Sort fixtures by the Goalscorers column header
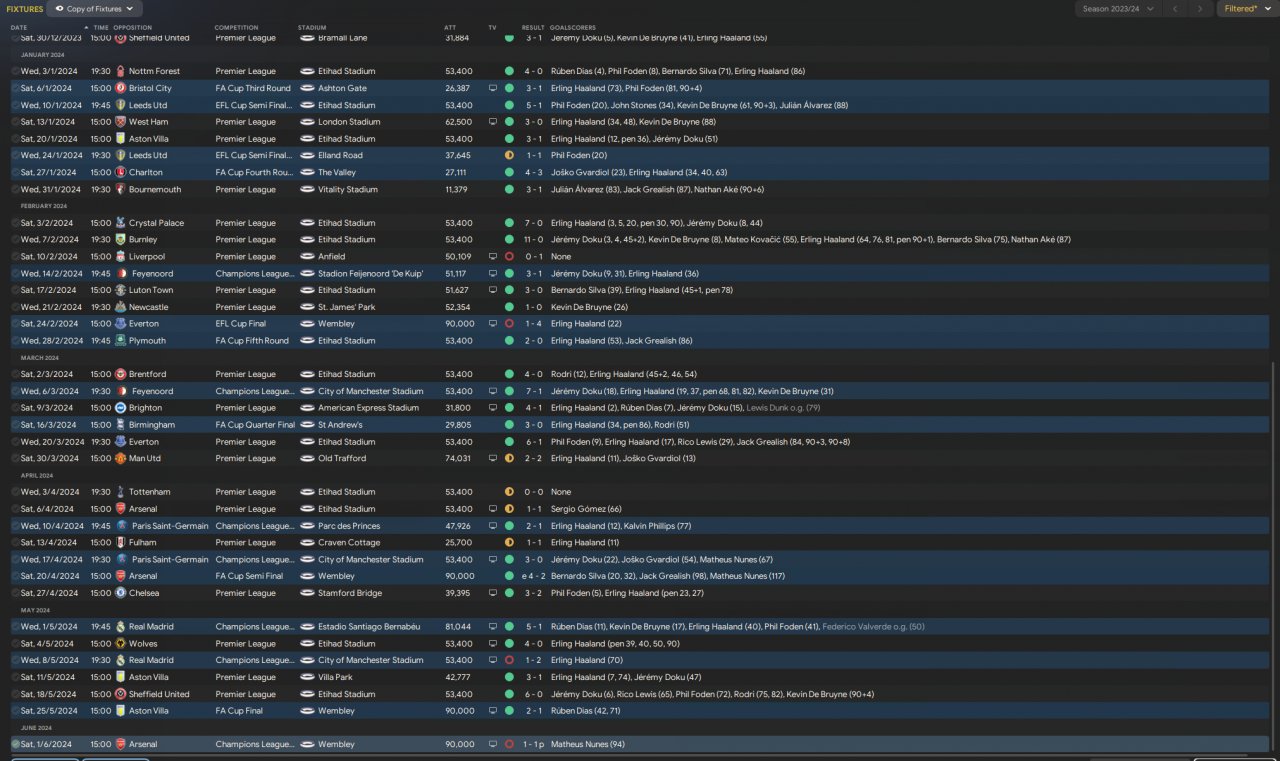This screenshot has height=761, width=1280. [574, 27]
